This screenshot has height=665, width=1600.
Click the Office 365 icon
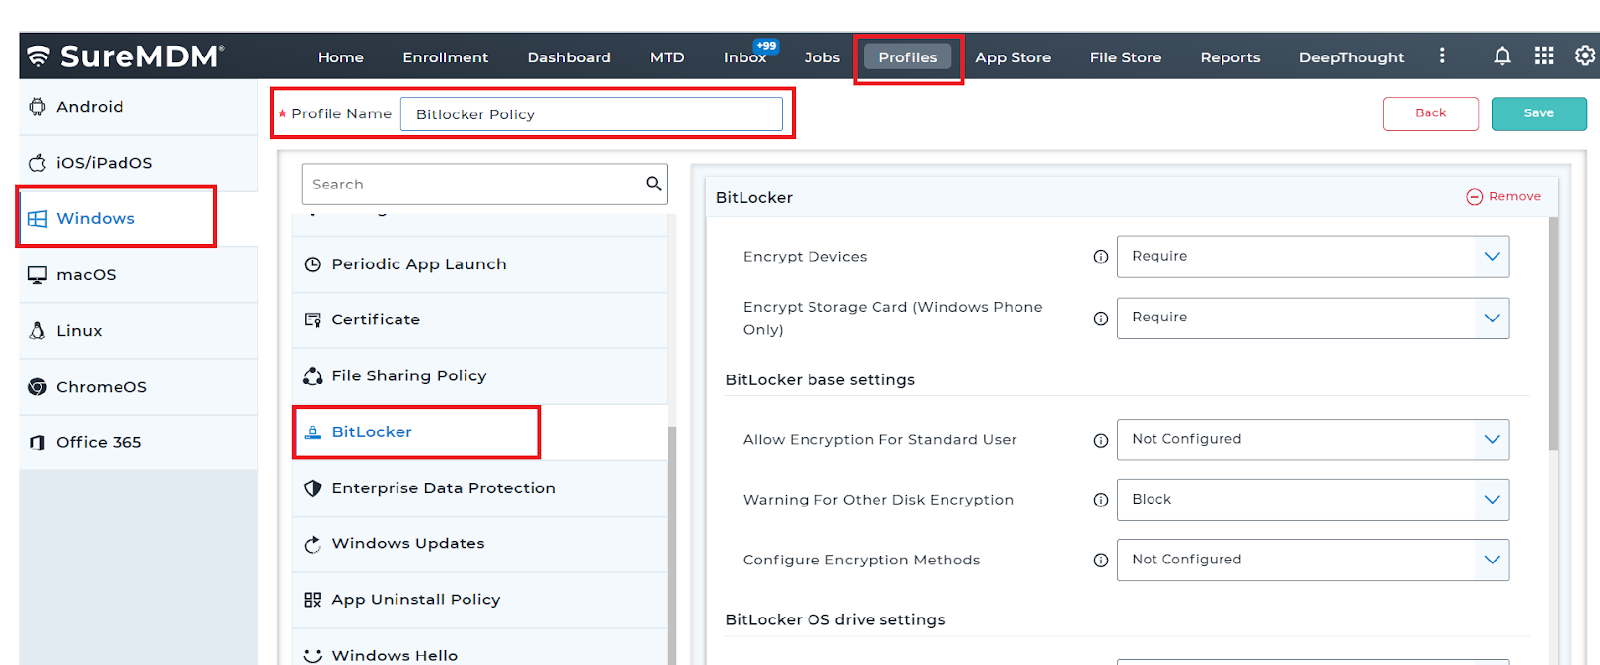tap(37, 442)
